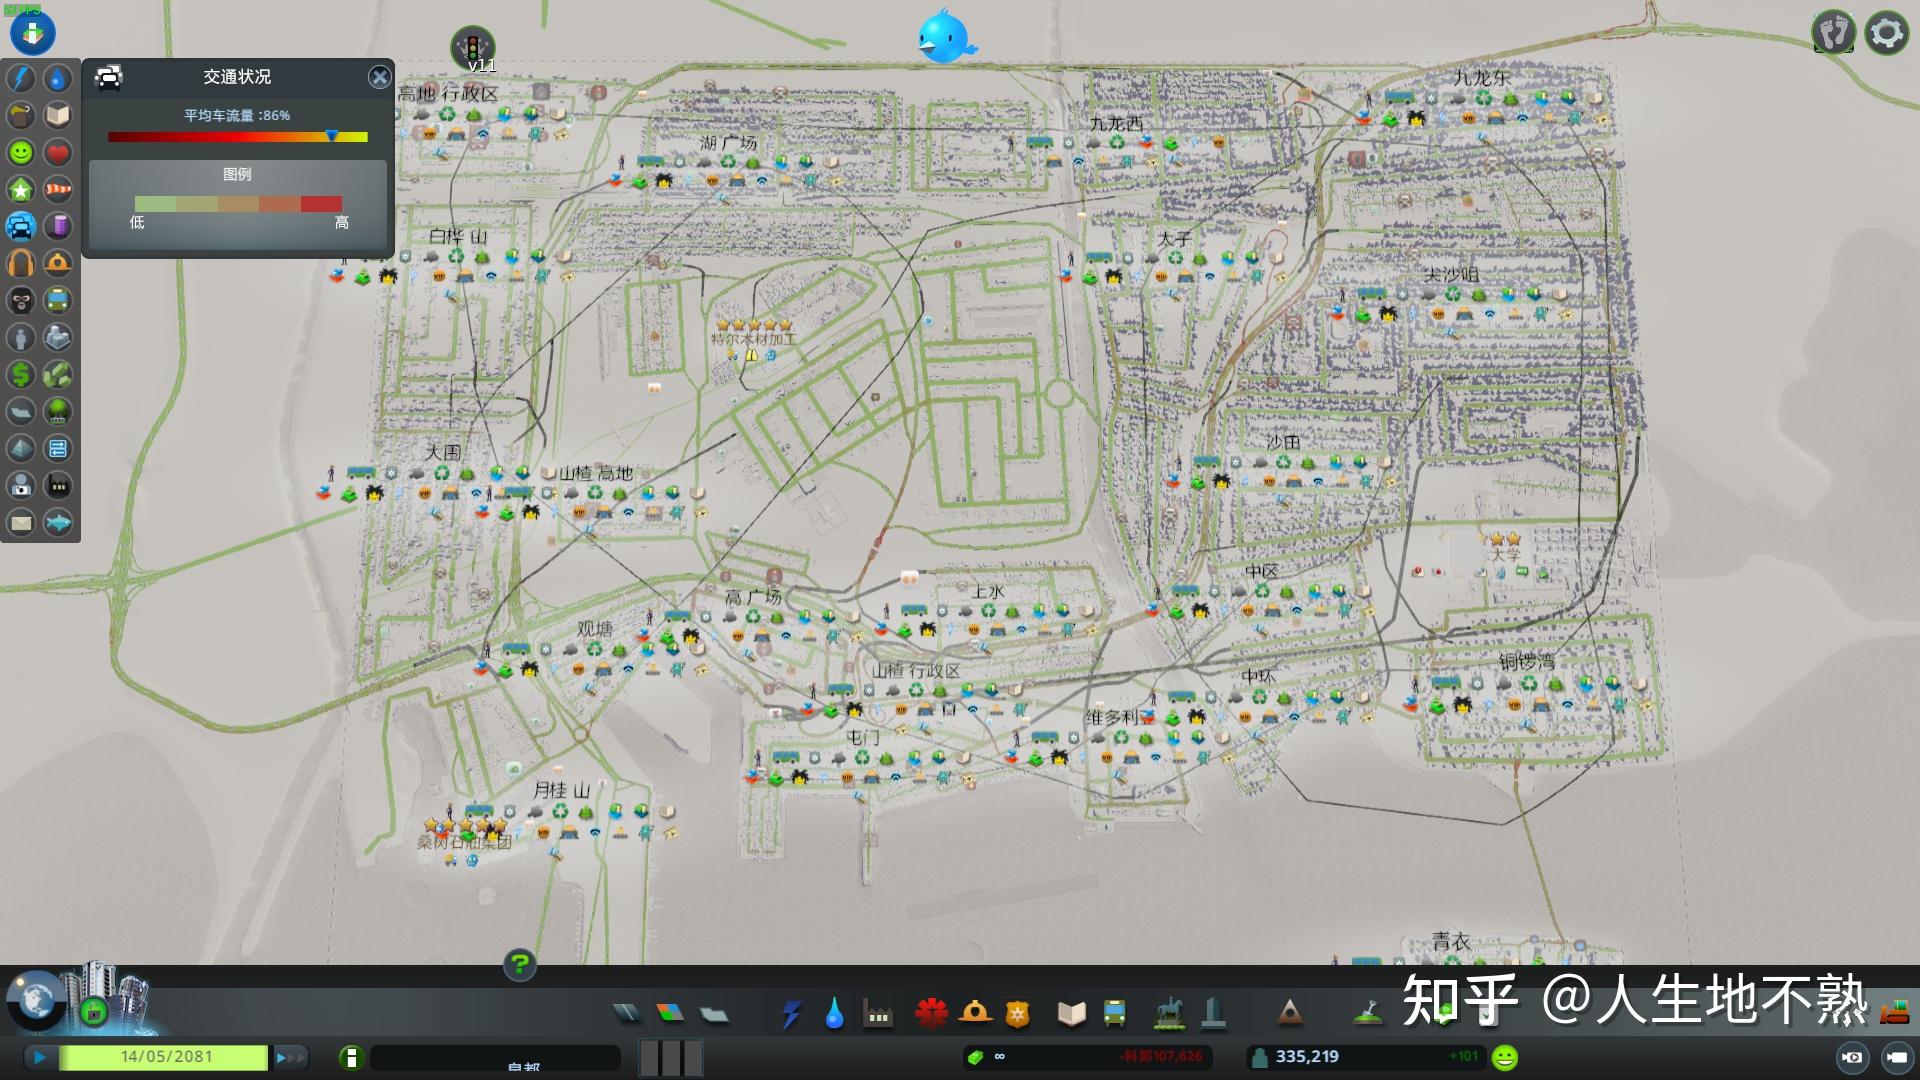Click the footprints mod button

(x=1834, y=32)
